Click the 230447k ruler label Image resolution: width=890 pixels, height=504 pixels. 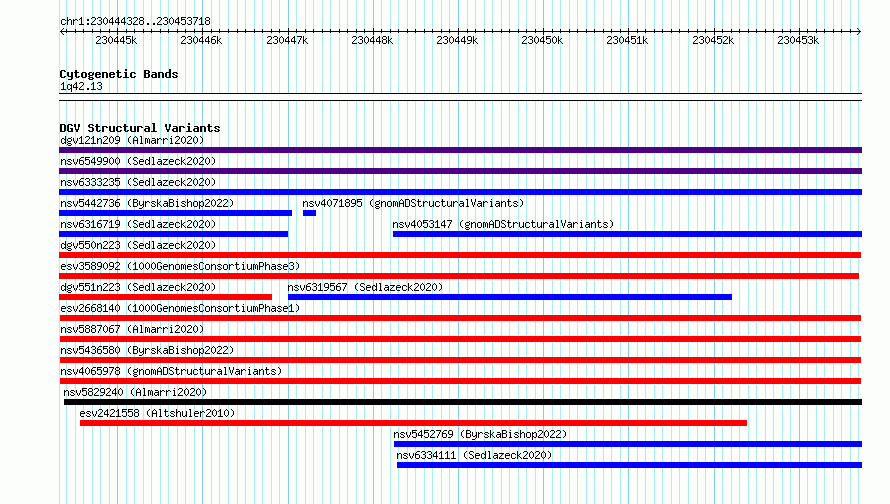287,40
